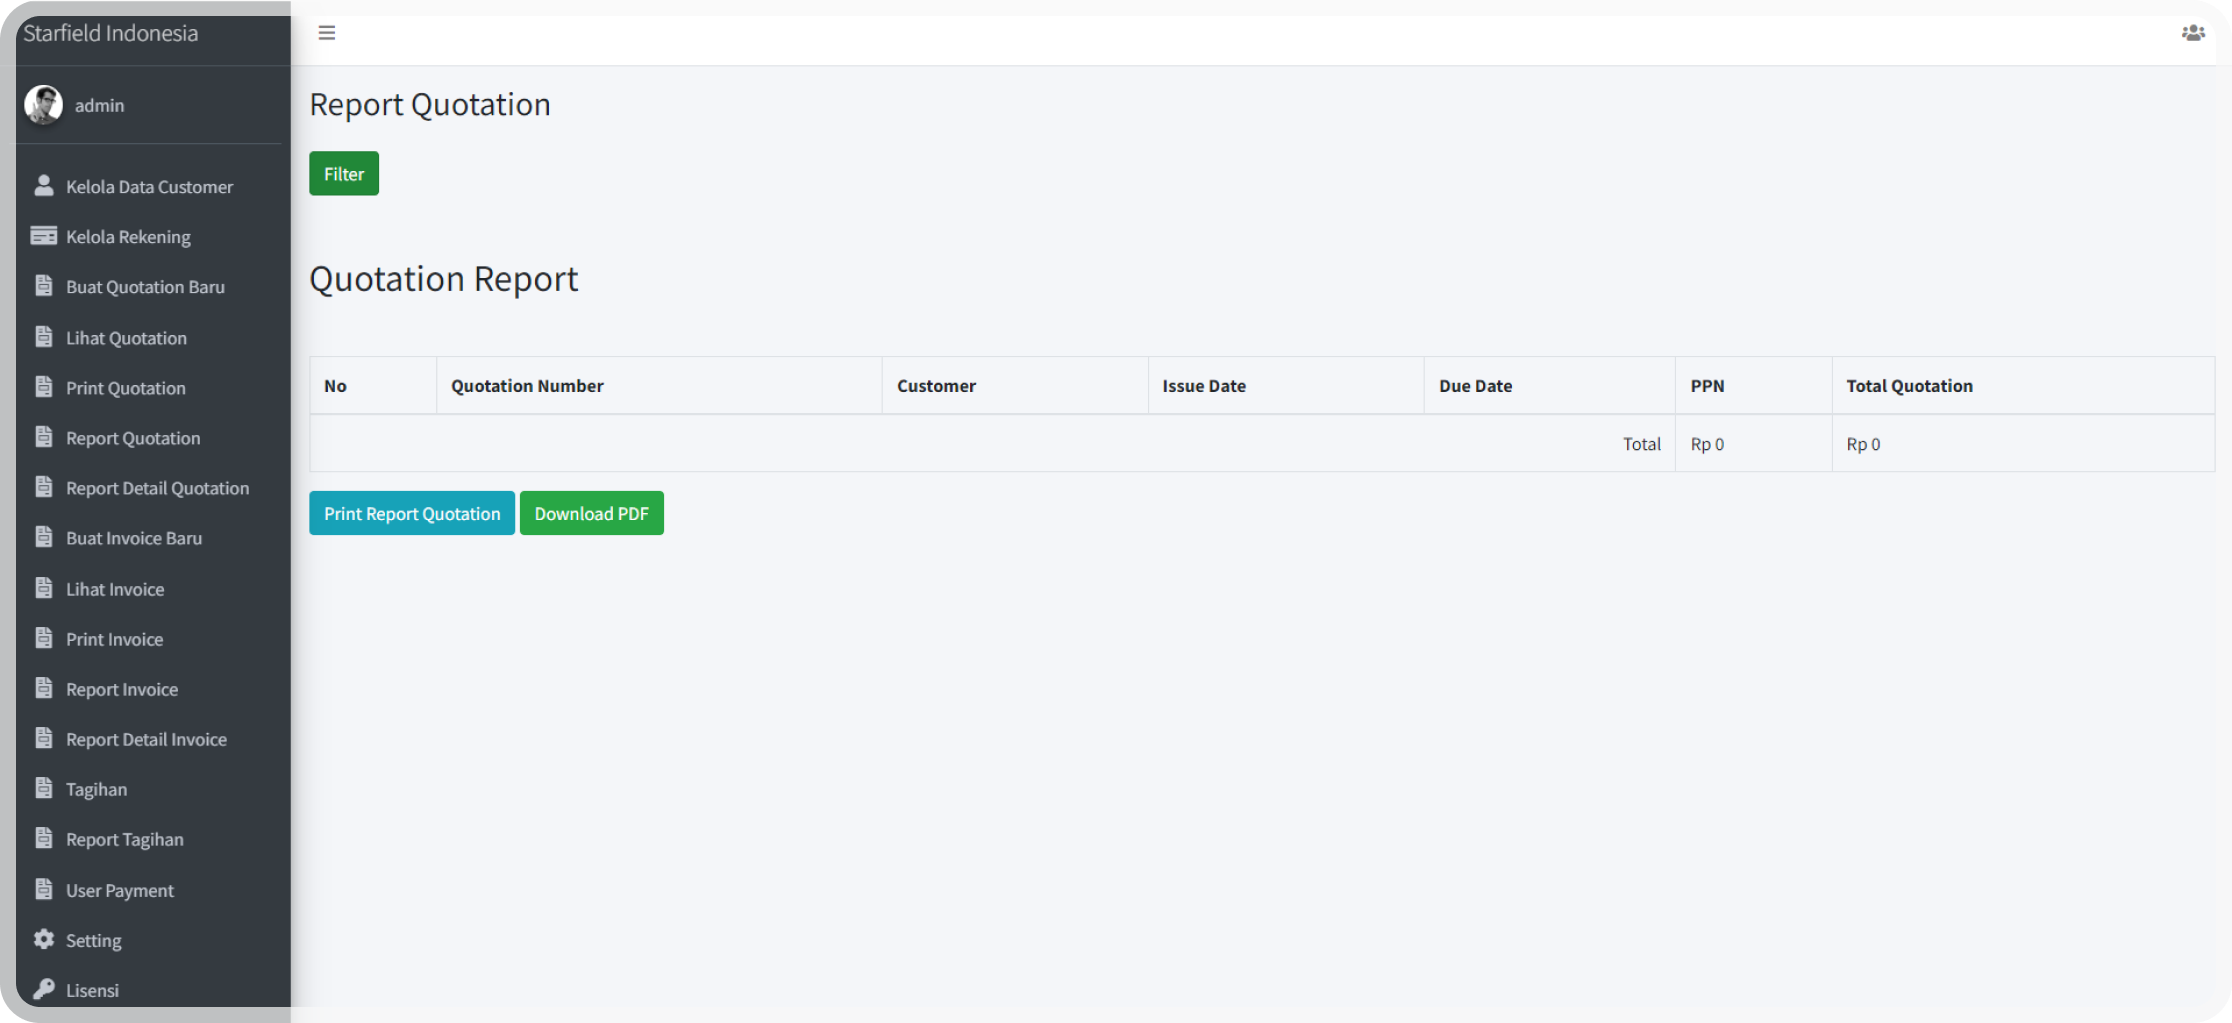
Task: Click the key icon for Lisensi
Action: (x=44, y=989)
